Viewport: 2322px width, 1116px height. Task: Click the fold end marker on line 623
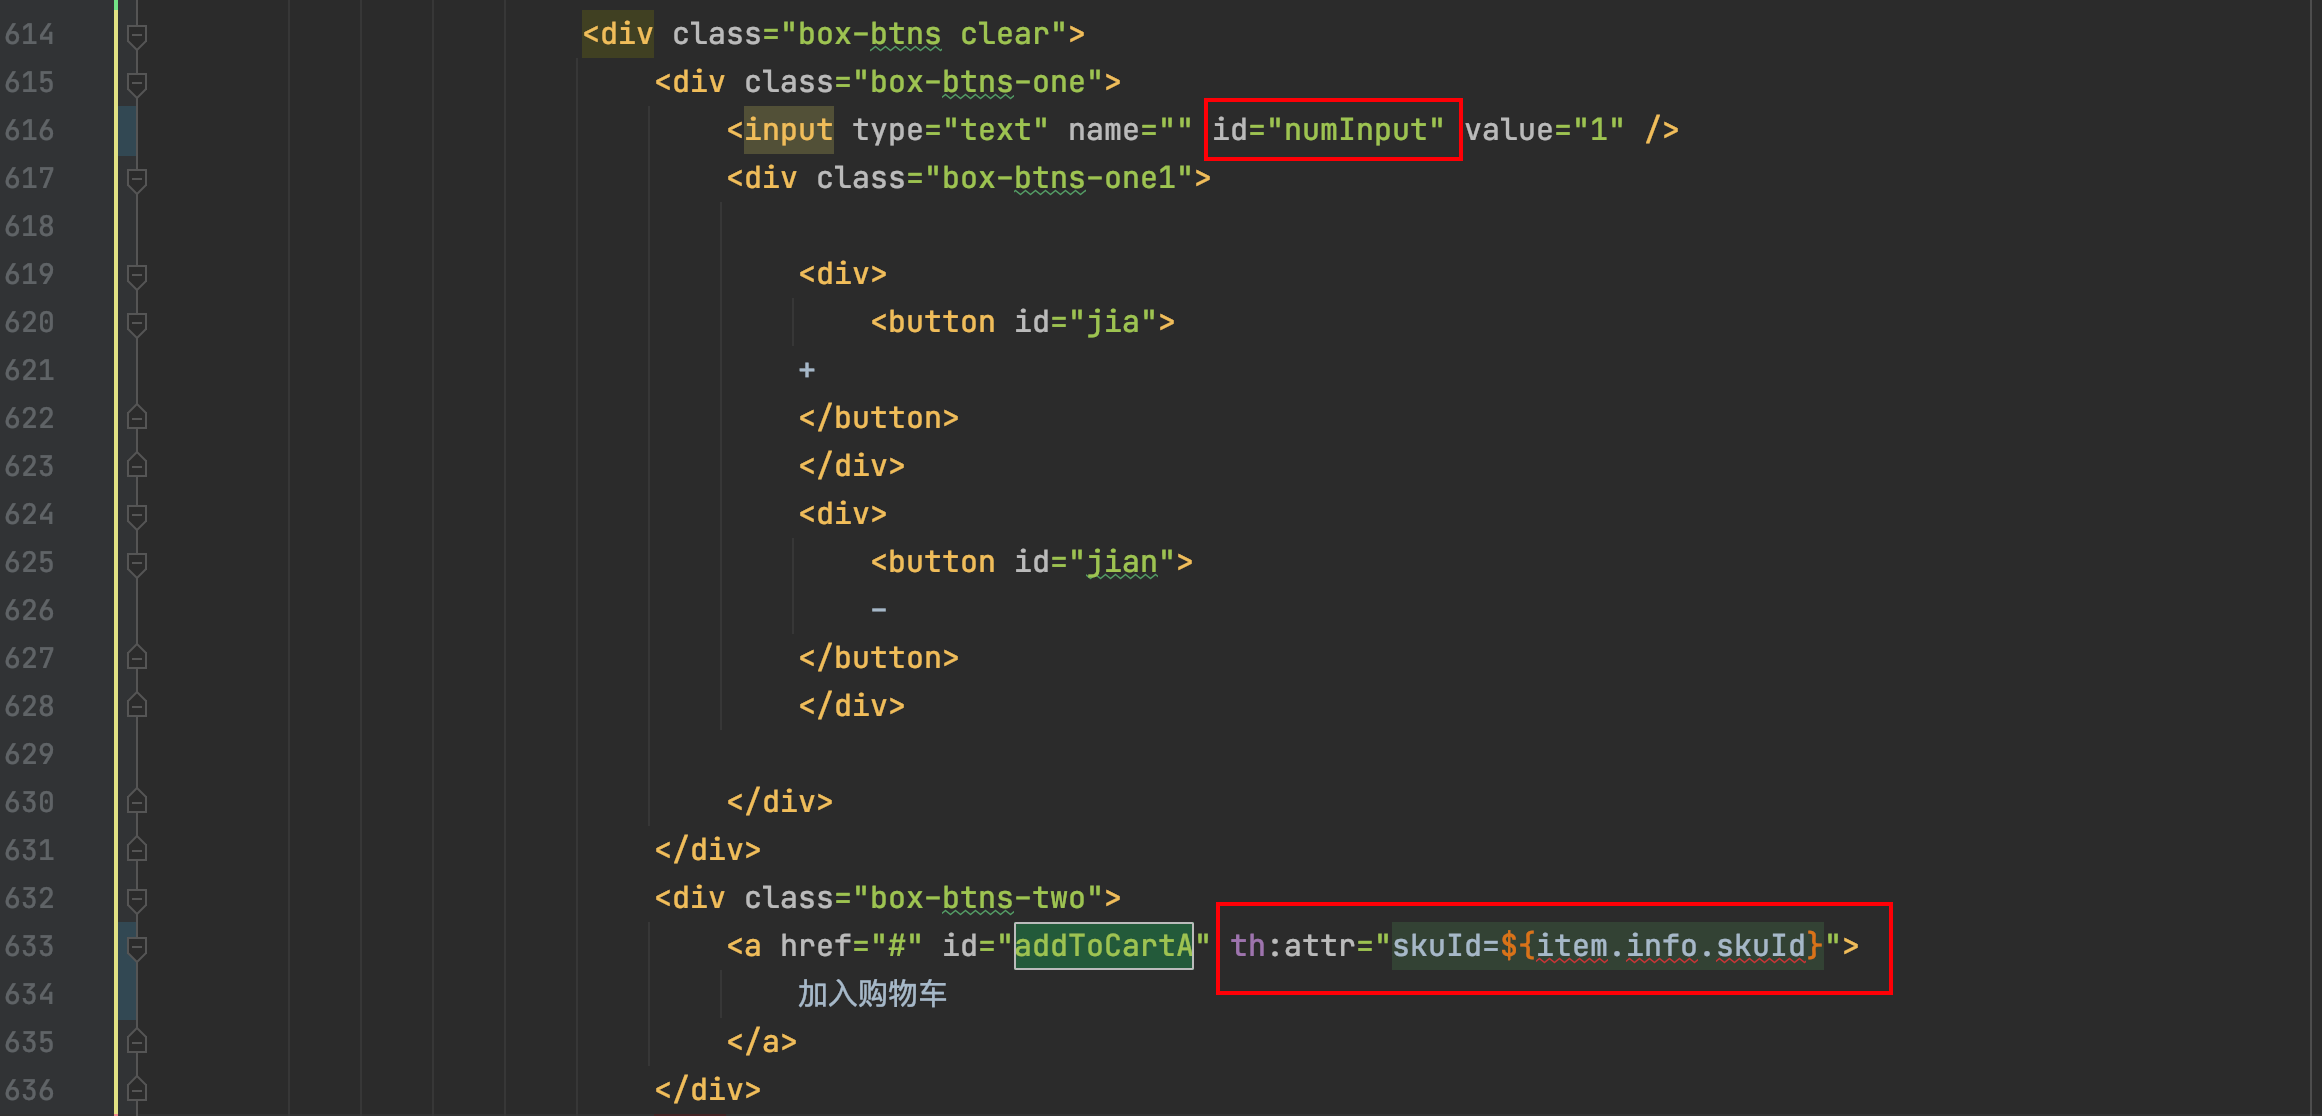[137, 466]
